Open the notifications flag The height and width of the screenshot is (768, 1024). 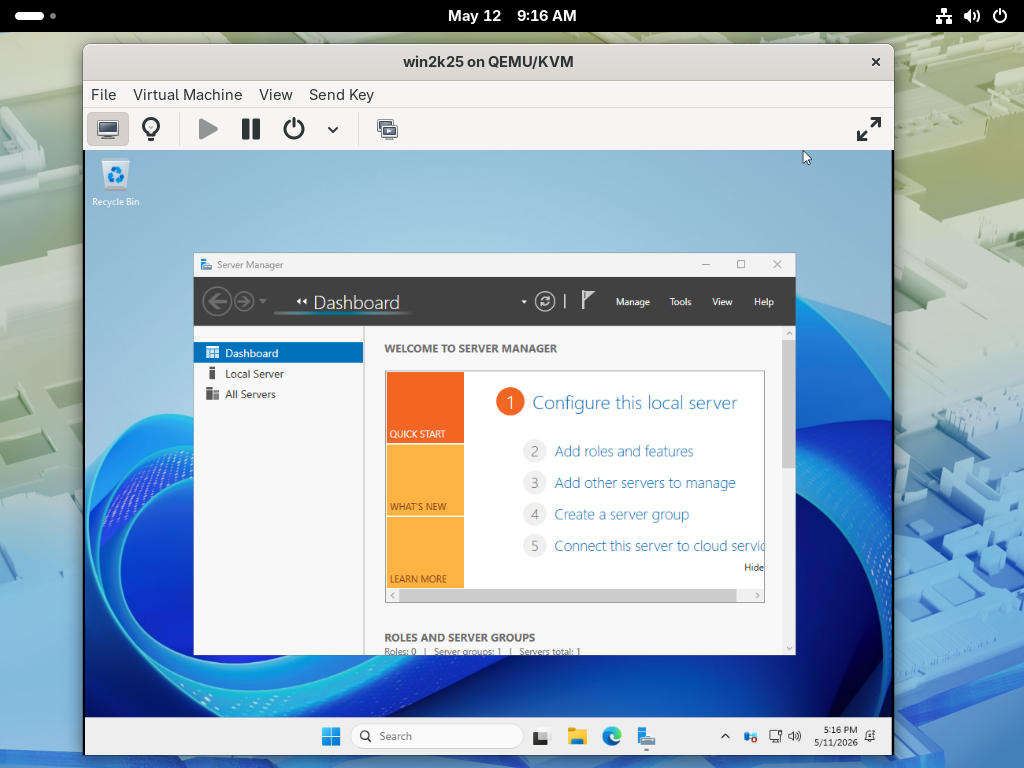587,300
